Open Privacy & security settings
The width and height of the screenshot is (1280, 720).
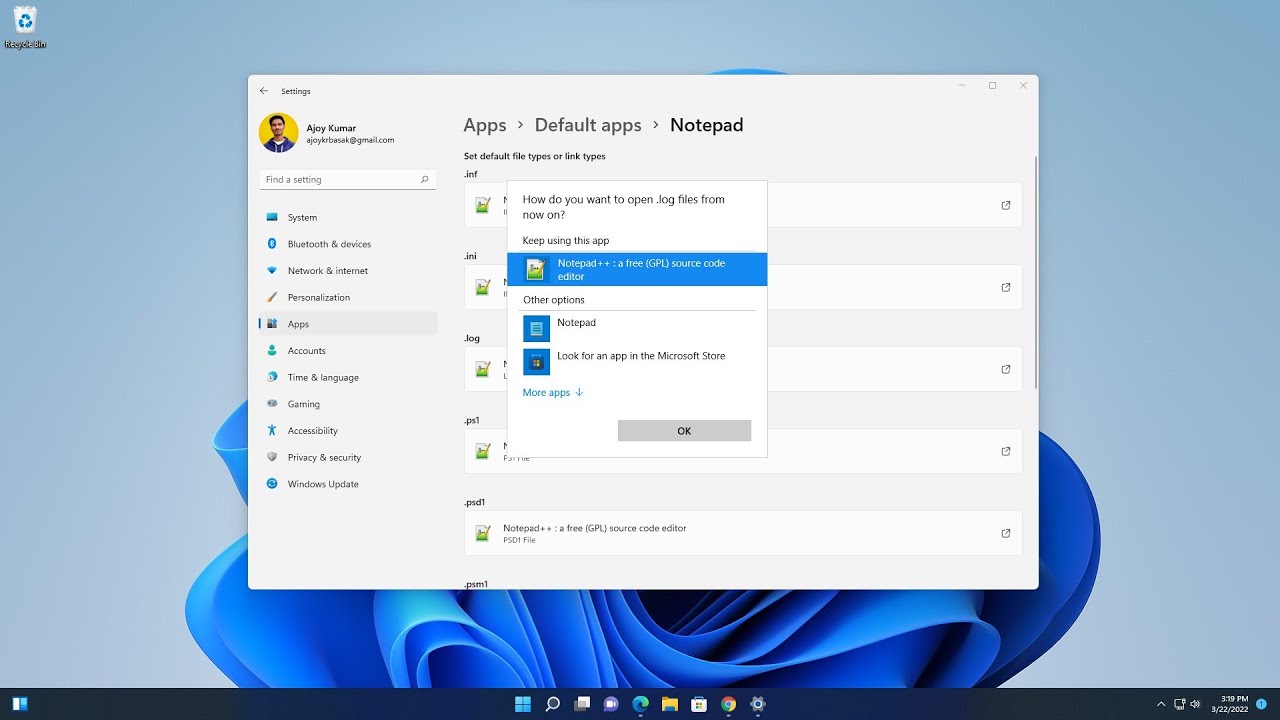(347, 457)
